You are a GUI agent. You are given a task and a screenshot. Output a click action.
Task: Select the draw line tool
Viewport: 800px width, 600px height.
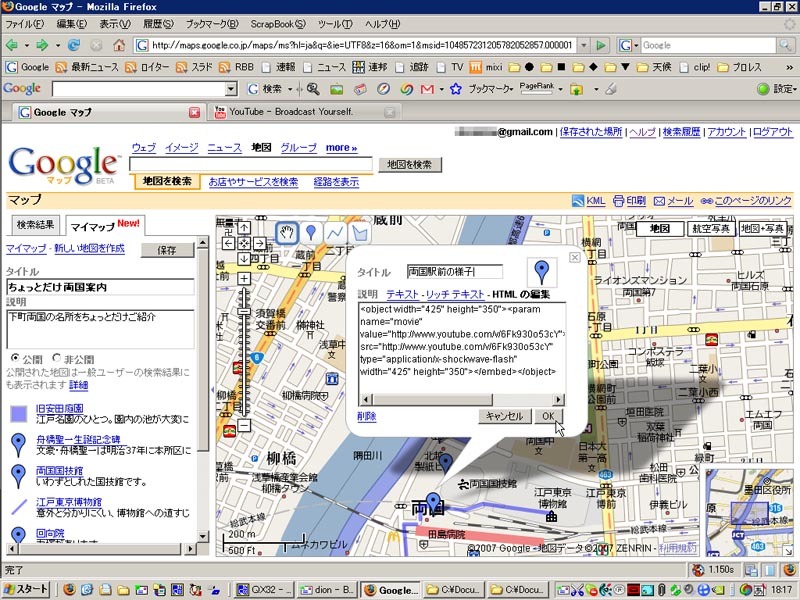pos(335,233)
